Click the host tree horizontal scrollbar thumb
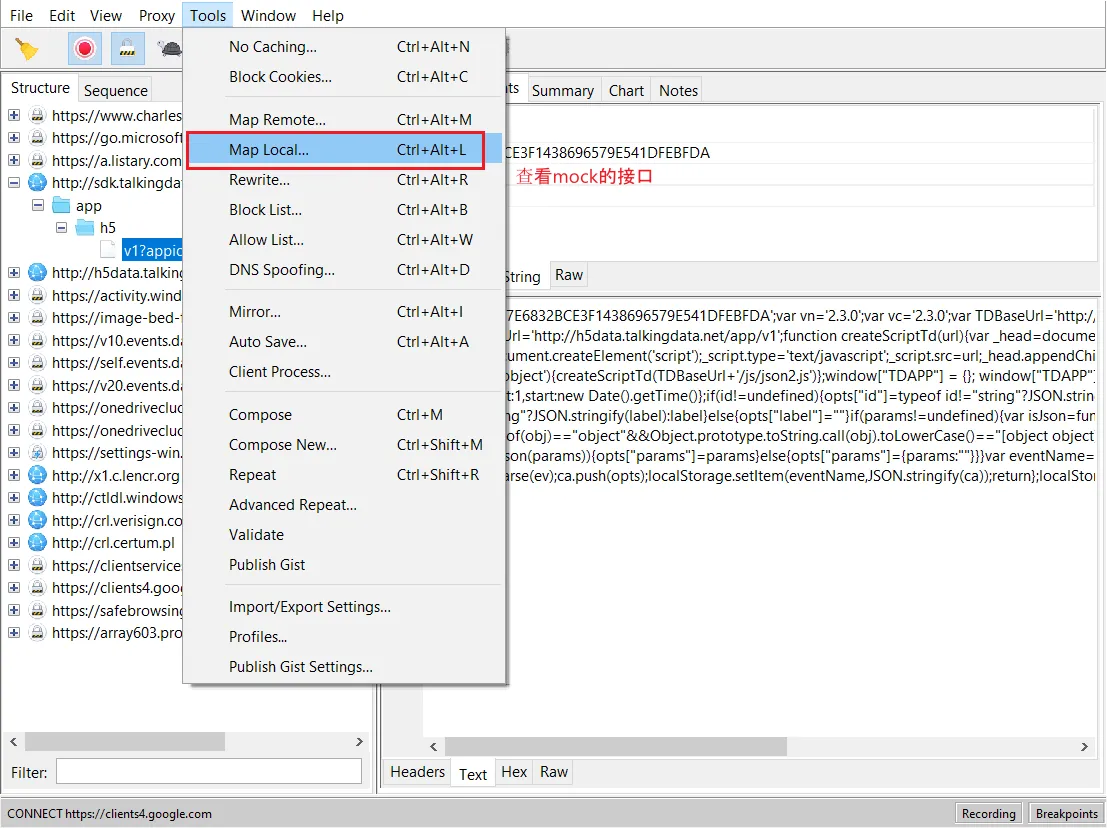1107x828 pixels. click(125, 742)
